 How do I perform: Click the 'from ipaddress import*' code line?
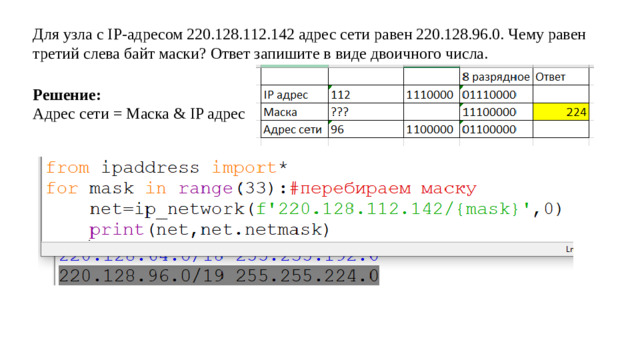[x=167, y=167]
